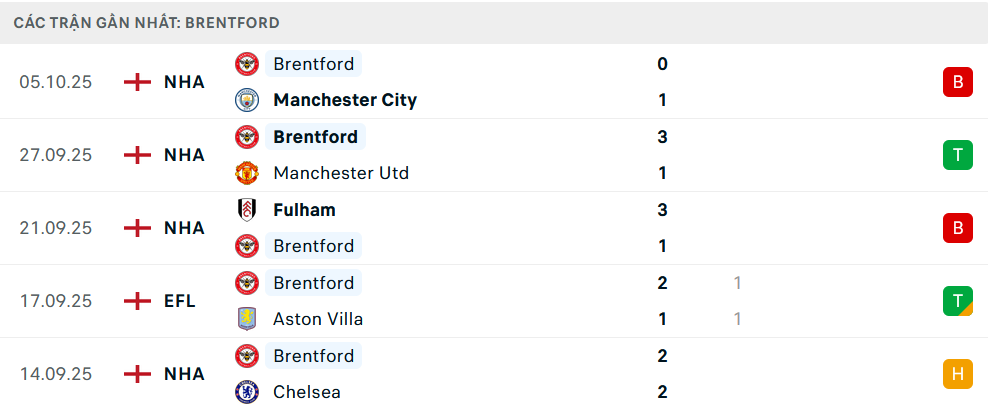
Task: Click the Aston Villa club crest
Action: click(x=246, y=319)
